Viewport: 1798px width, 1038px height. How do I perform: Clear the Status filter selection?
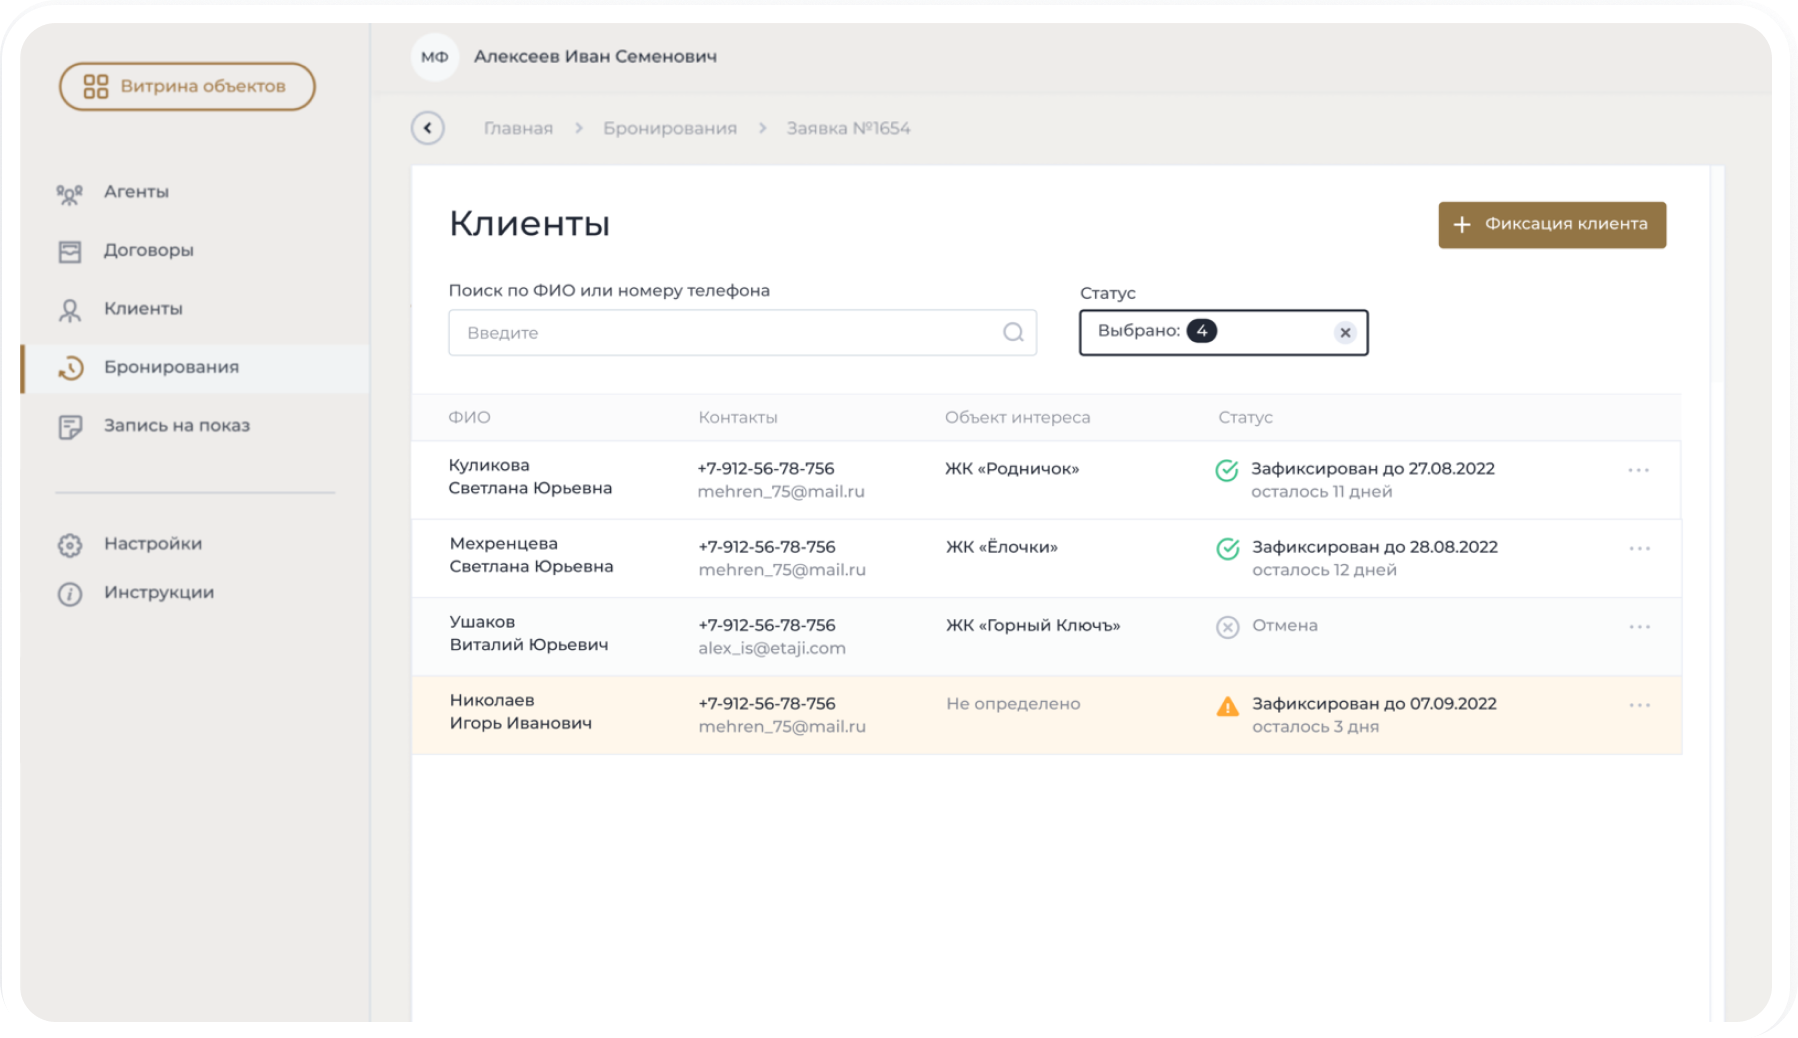coord(1345,333)
